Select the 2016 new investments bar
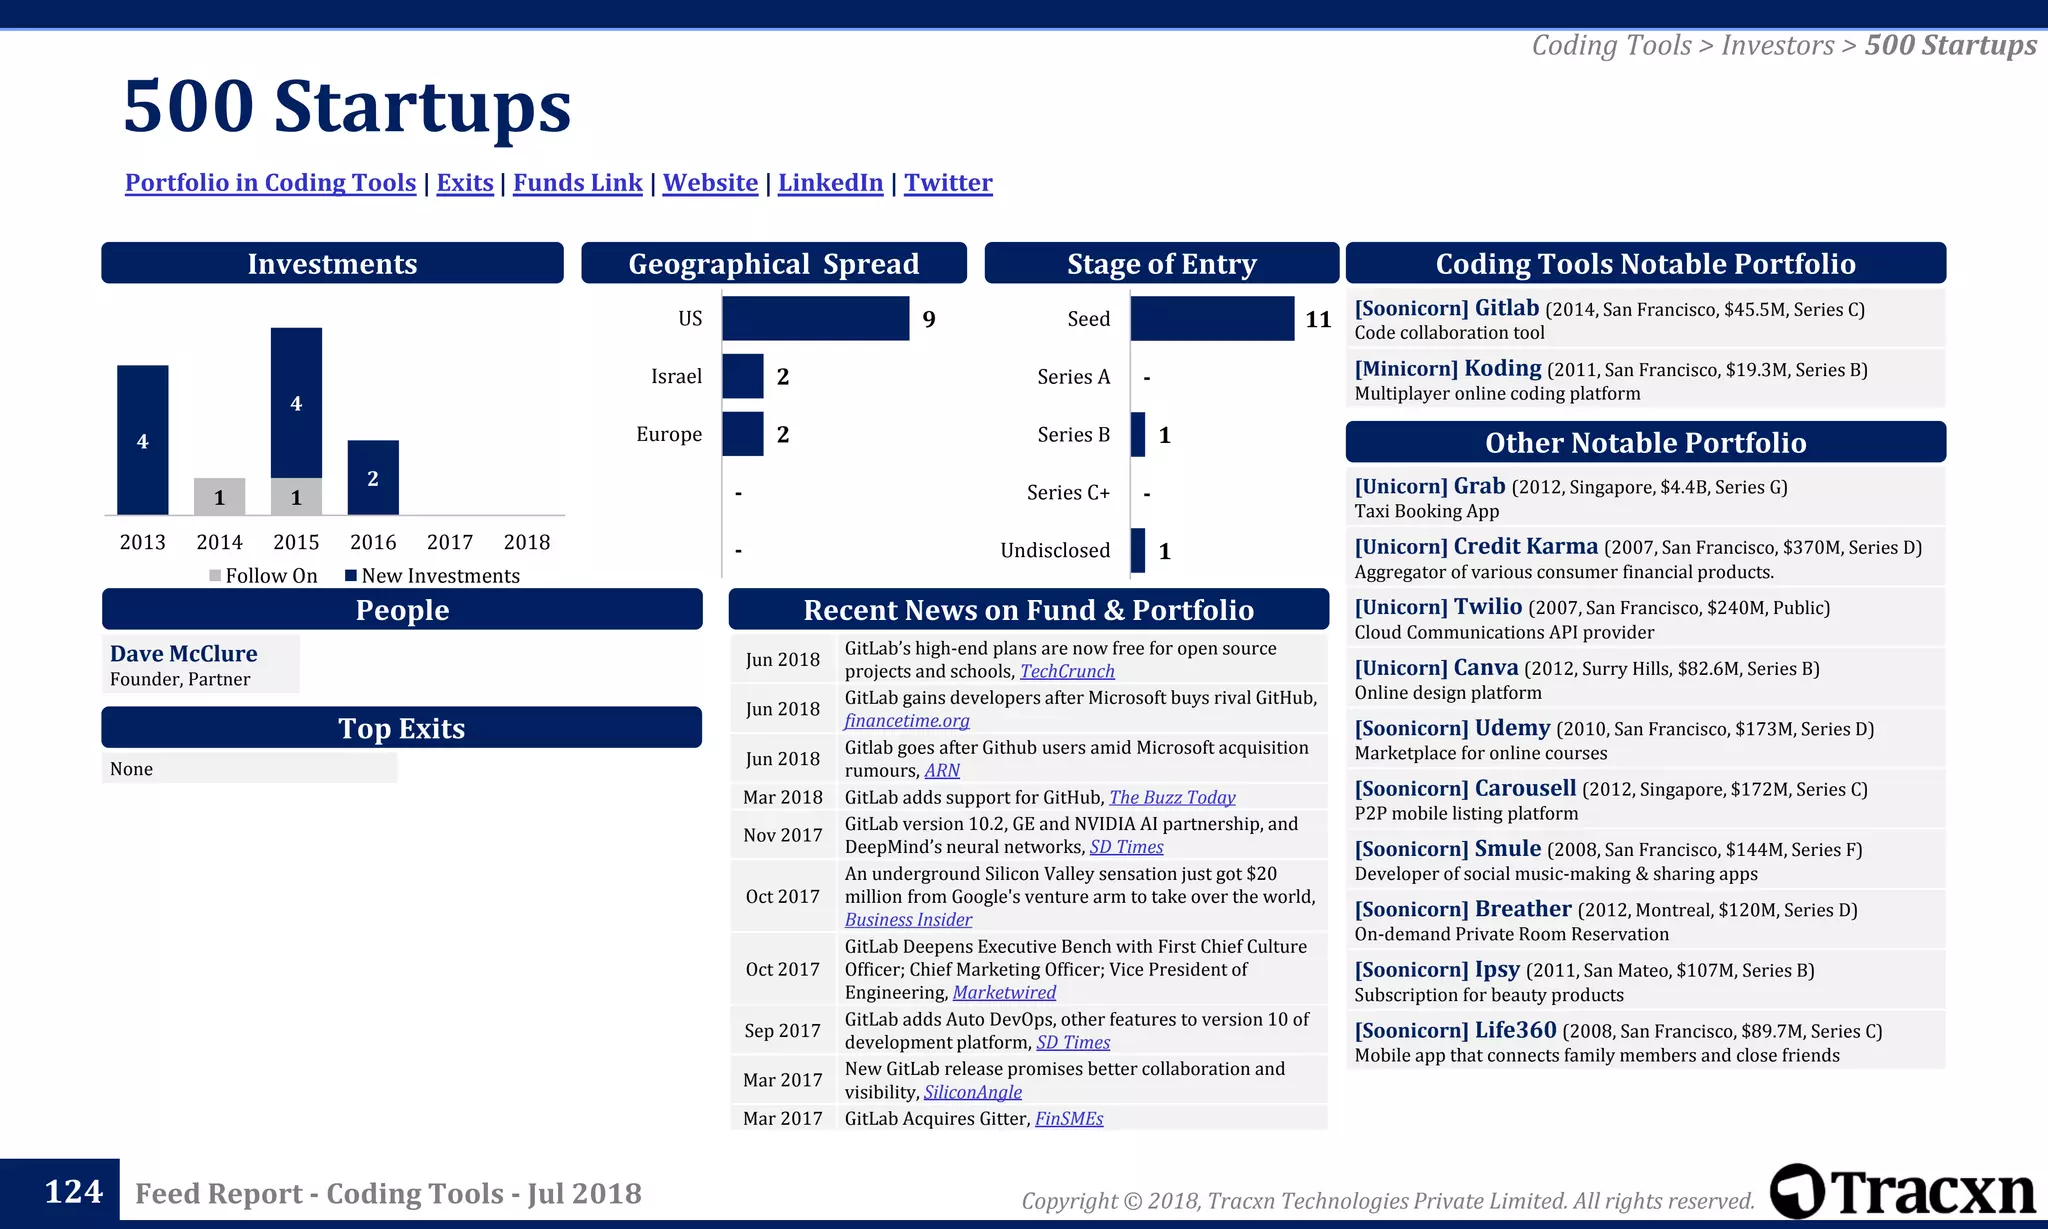Screen dimensions: 2048x1229 (373, 478)
